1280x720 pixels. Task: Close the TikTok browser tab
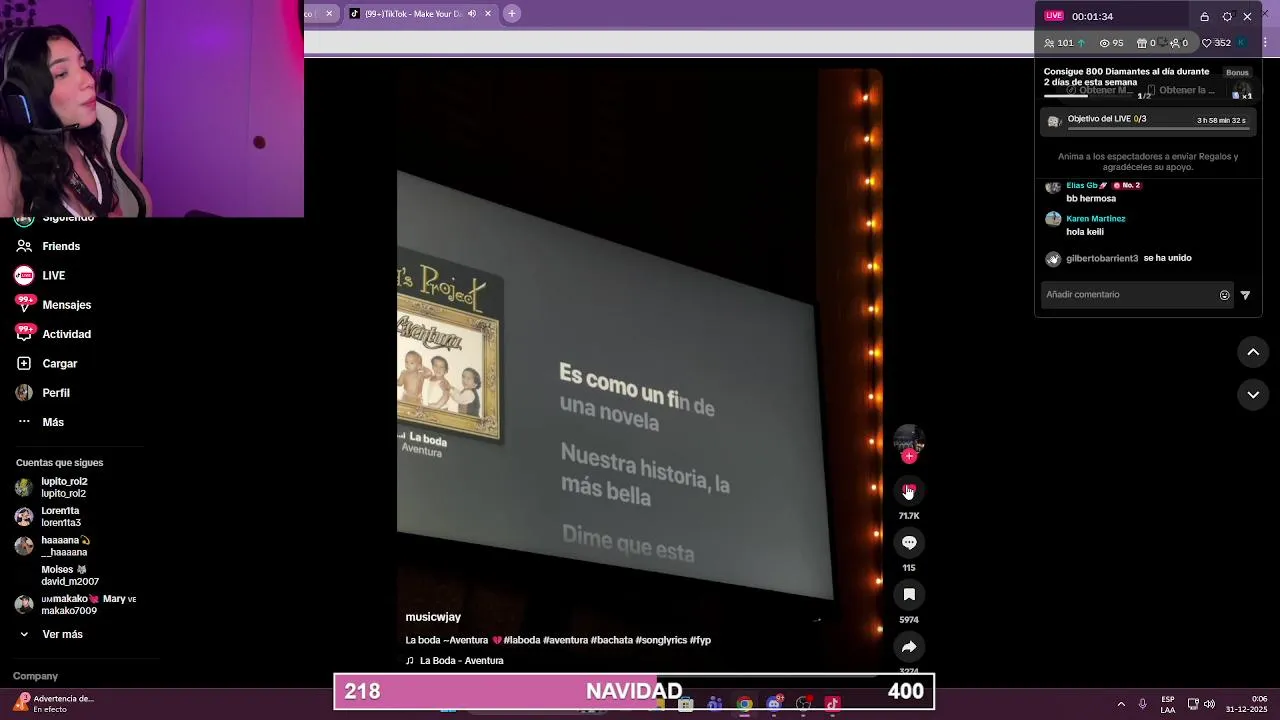coord(488,13)
